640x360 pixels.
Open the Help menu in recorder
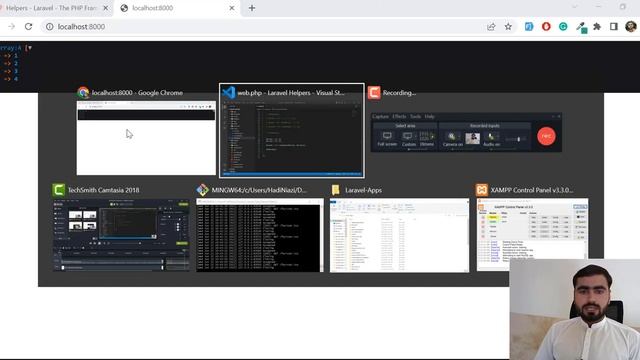coord(429,117)
